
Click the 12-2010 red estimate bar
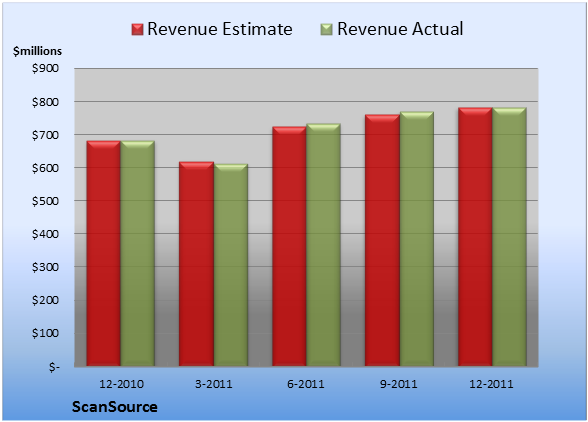click(x=104, y=253)
